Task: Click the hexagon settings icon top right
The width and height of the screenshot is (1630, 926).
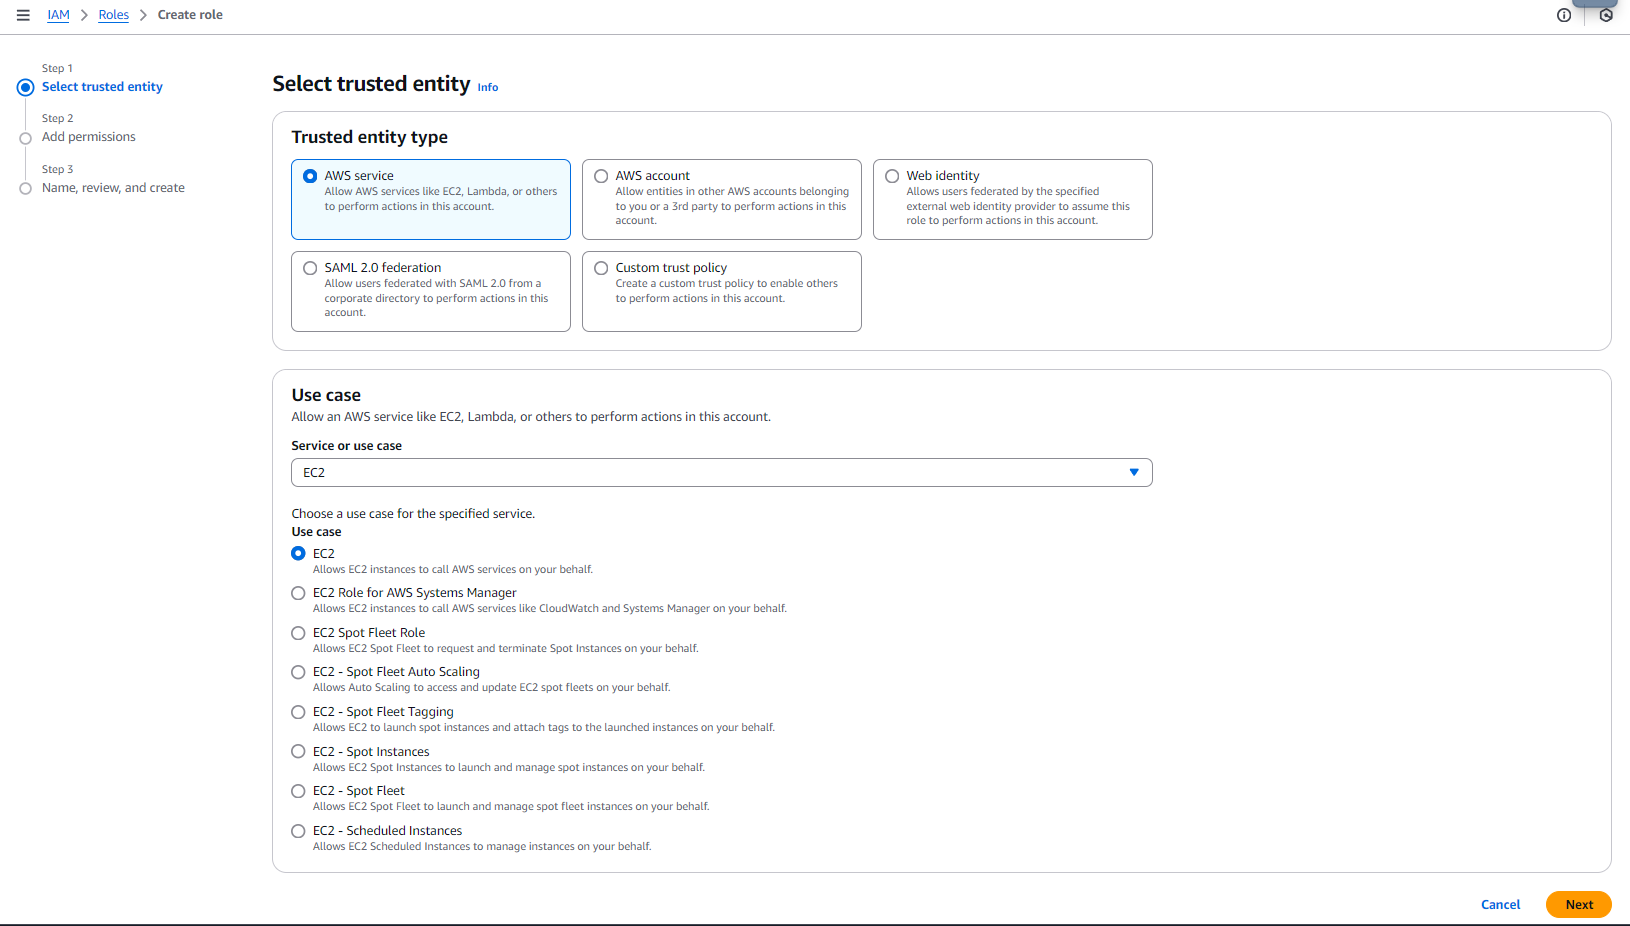Action: pos(1606,15)
